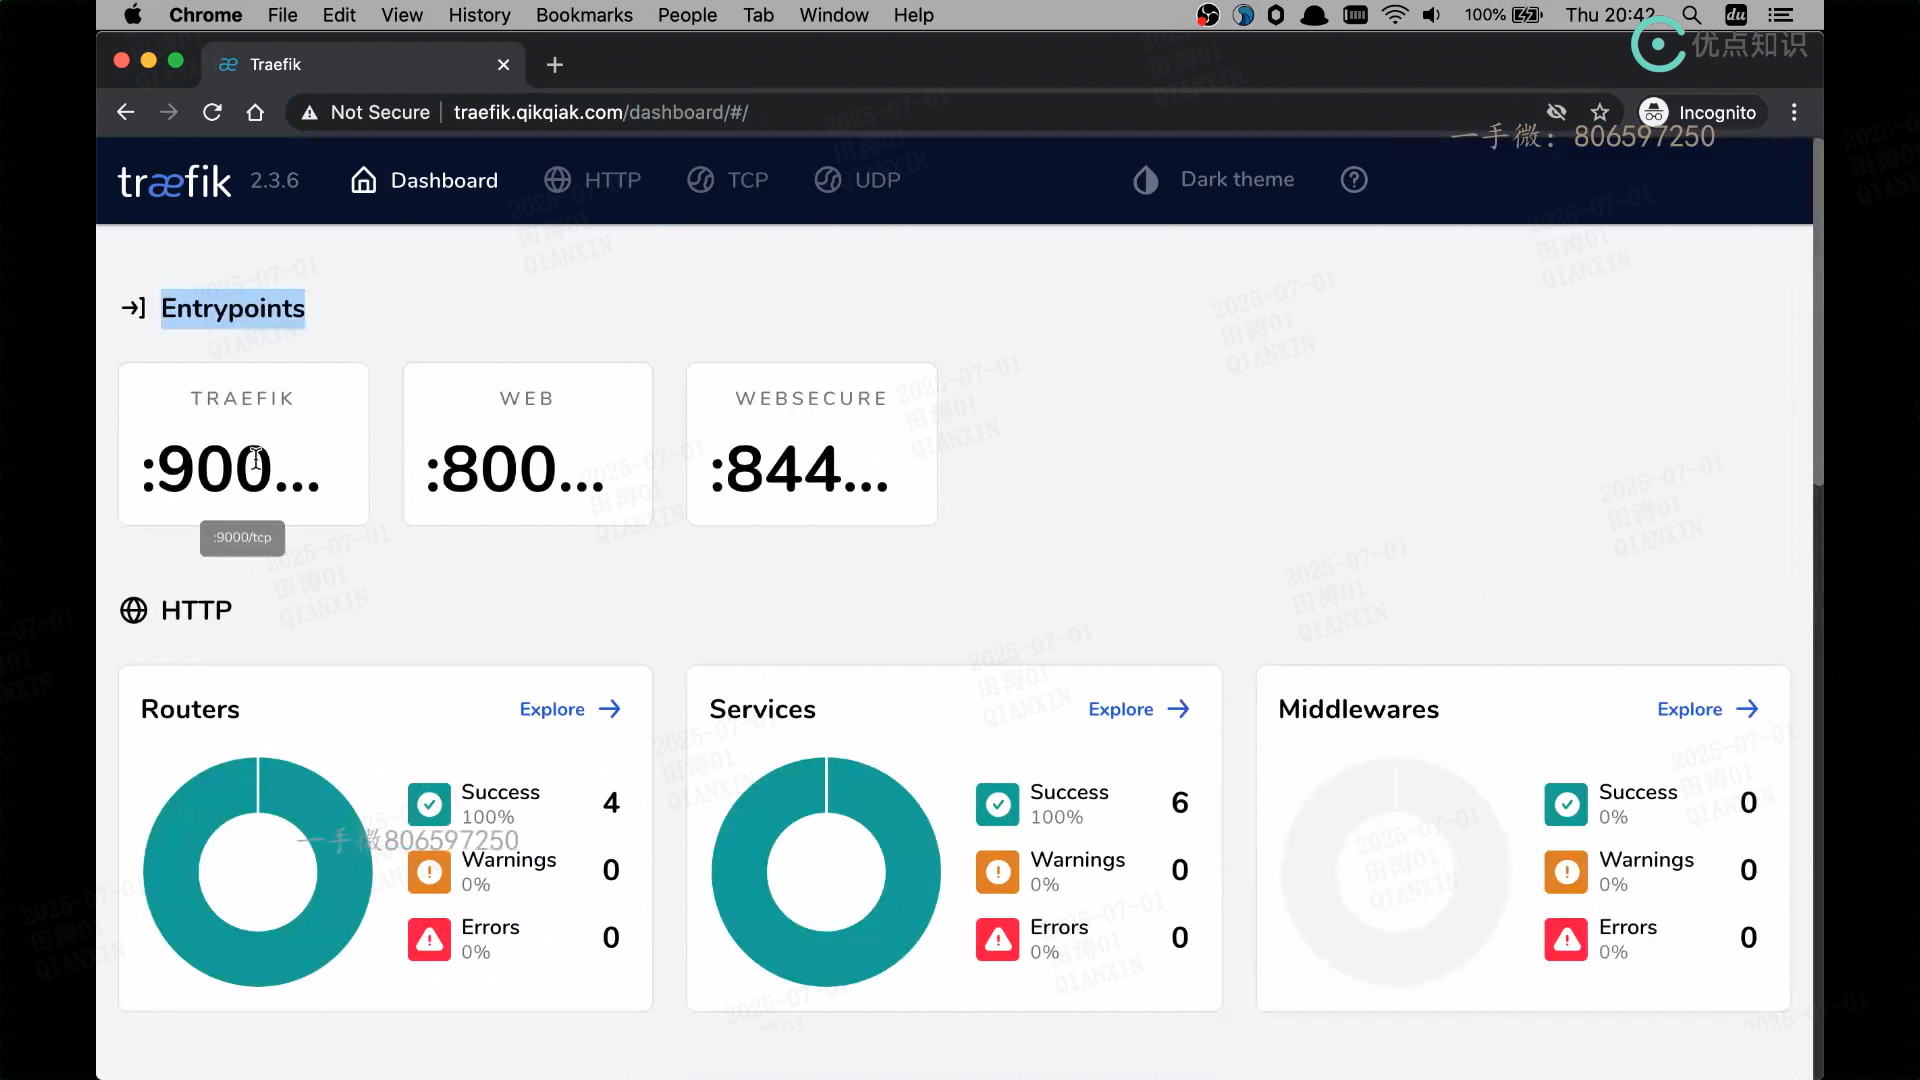Screen dimensions: 1920x1080
Task: Click the Services Errors warning icon
Action: pyautogui.click(x=997, y=939)
